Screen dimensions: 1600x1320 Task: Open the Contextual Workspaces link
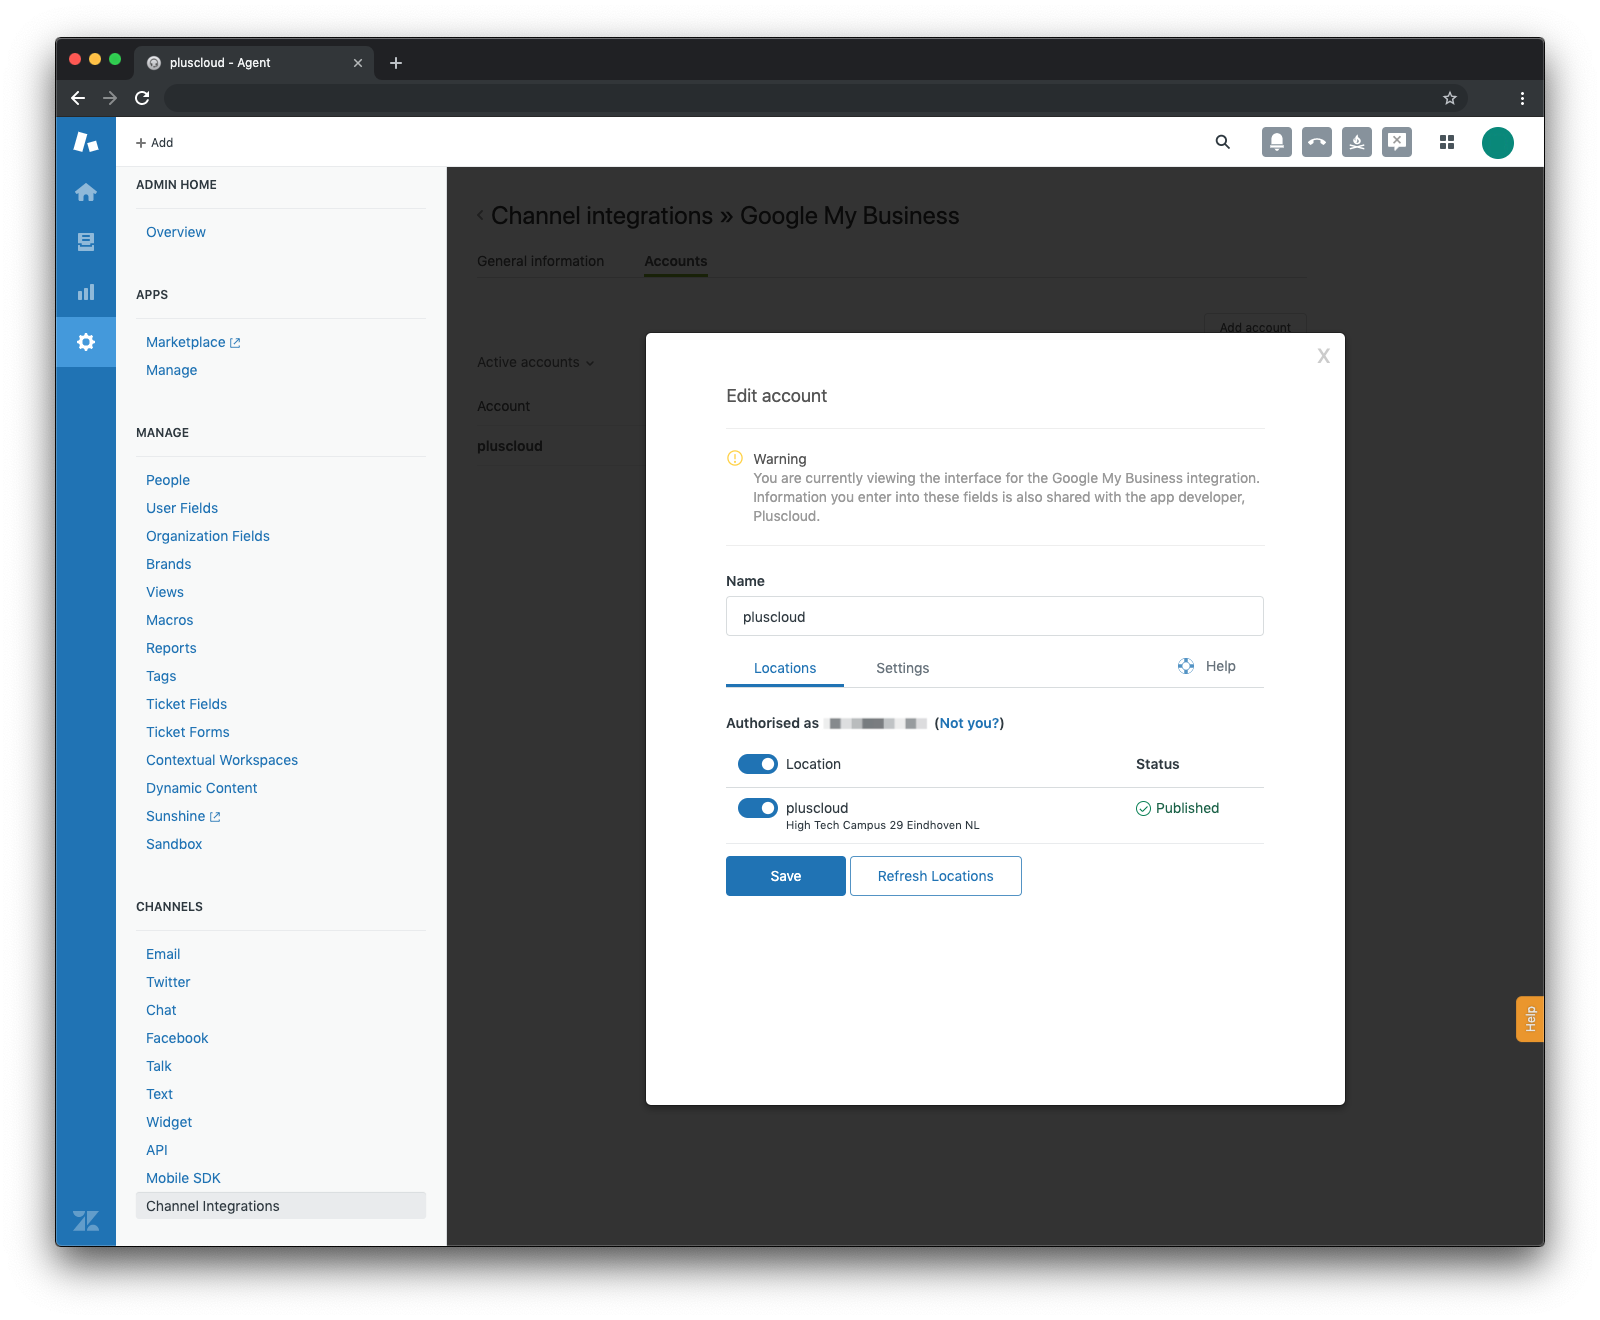pos(222,760)
